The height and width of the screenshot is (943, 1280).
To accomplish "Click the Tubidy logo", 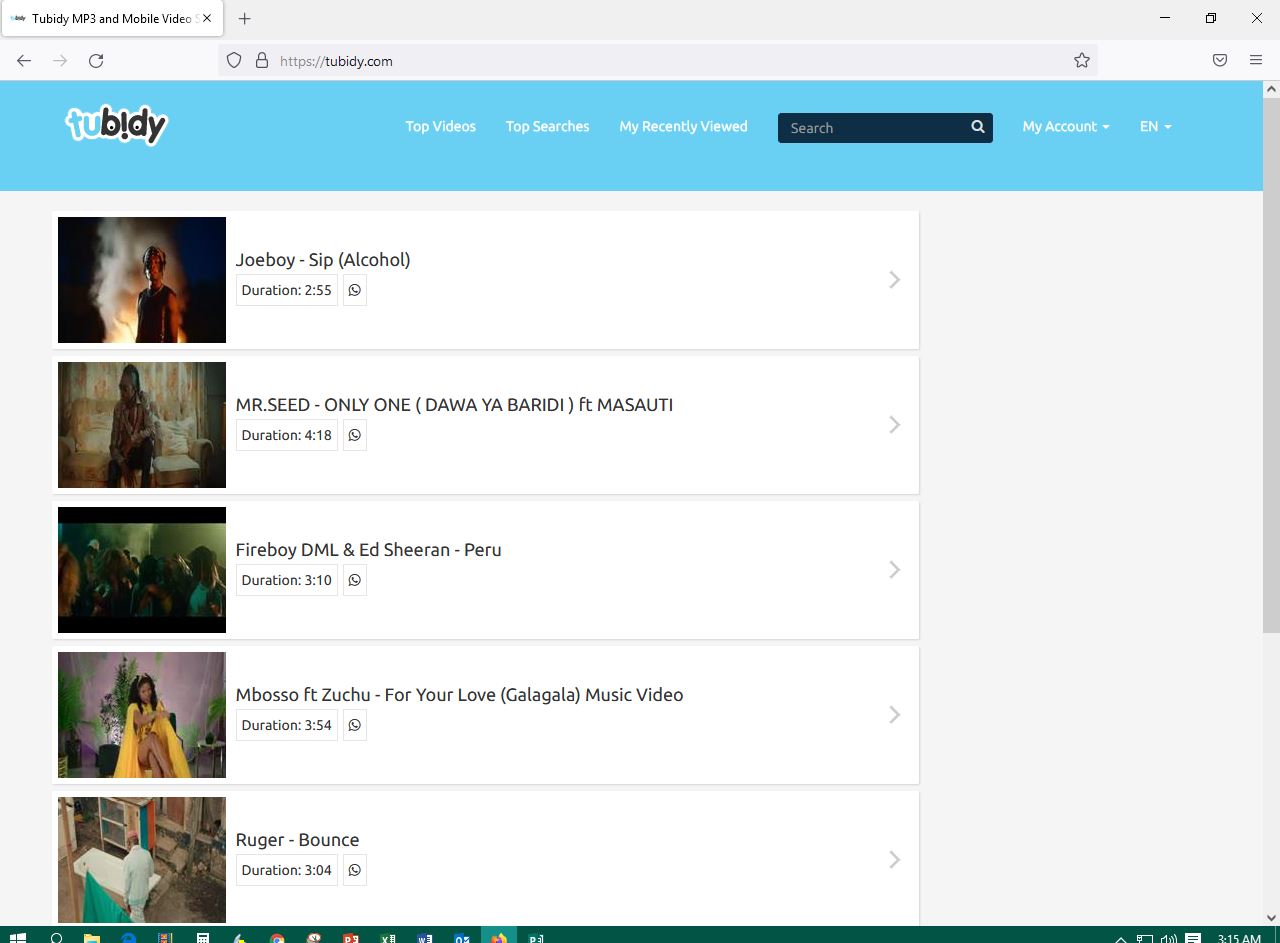I will [x=116, y=125].
